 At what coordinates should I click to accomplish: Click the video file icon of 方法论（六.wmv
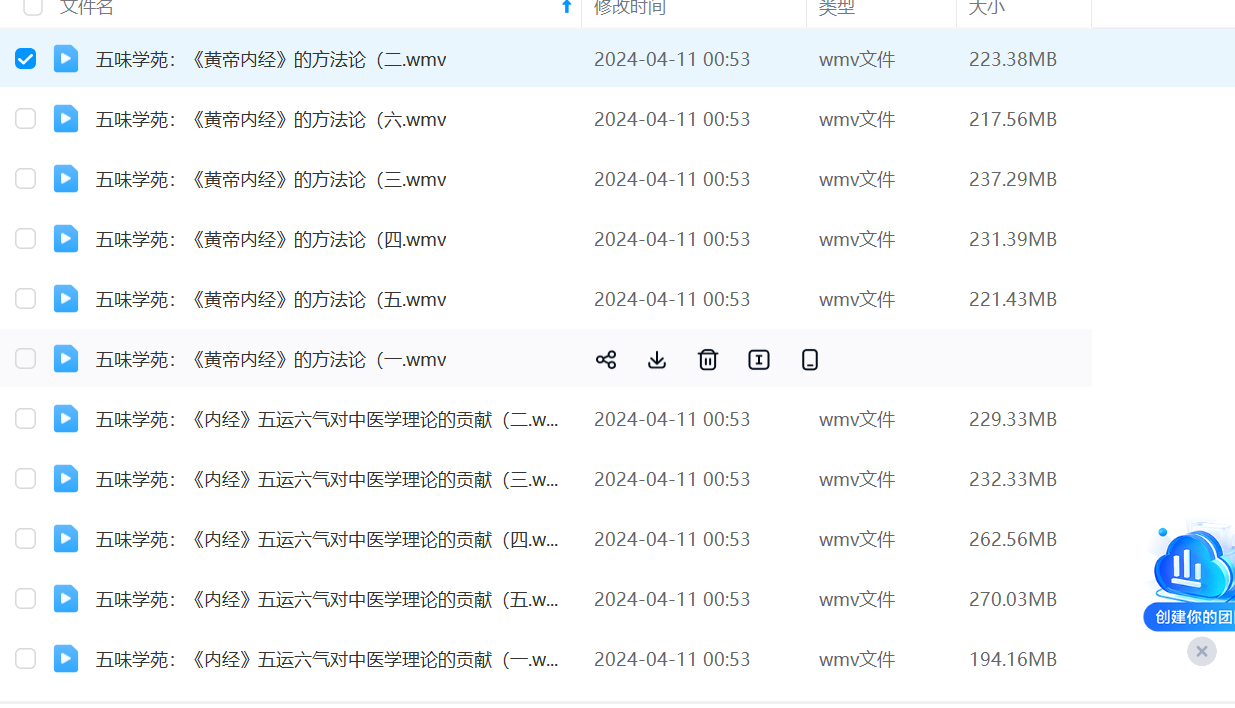point(66,119)
